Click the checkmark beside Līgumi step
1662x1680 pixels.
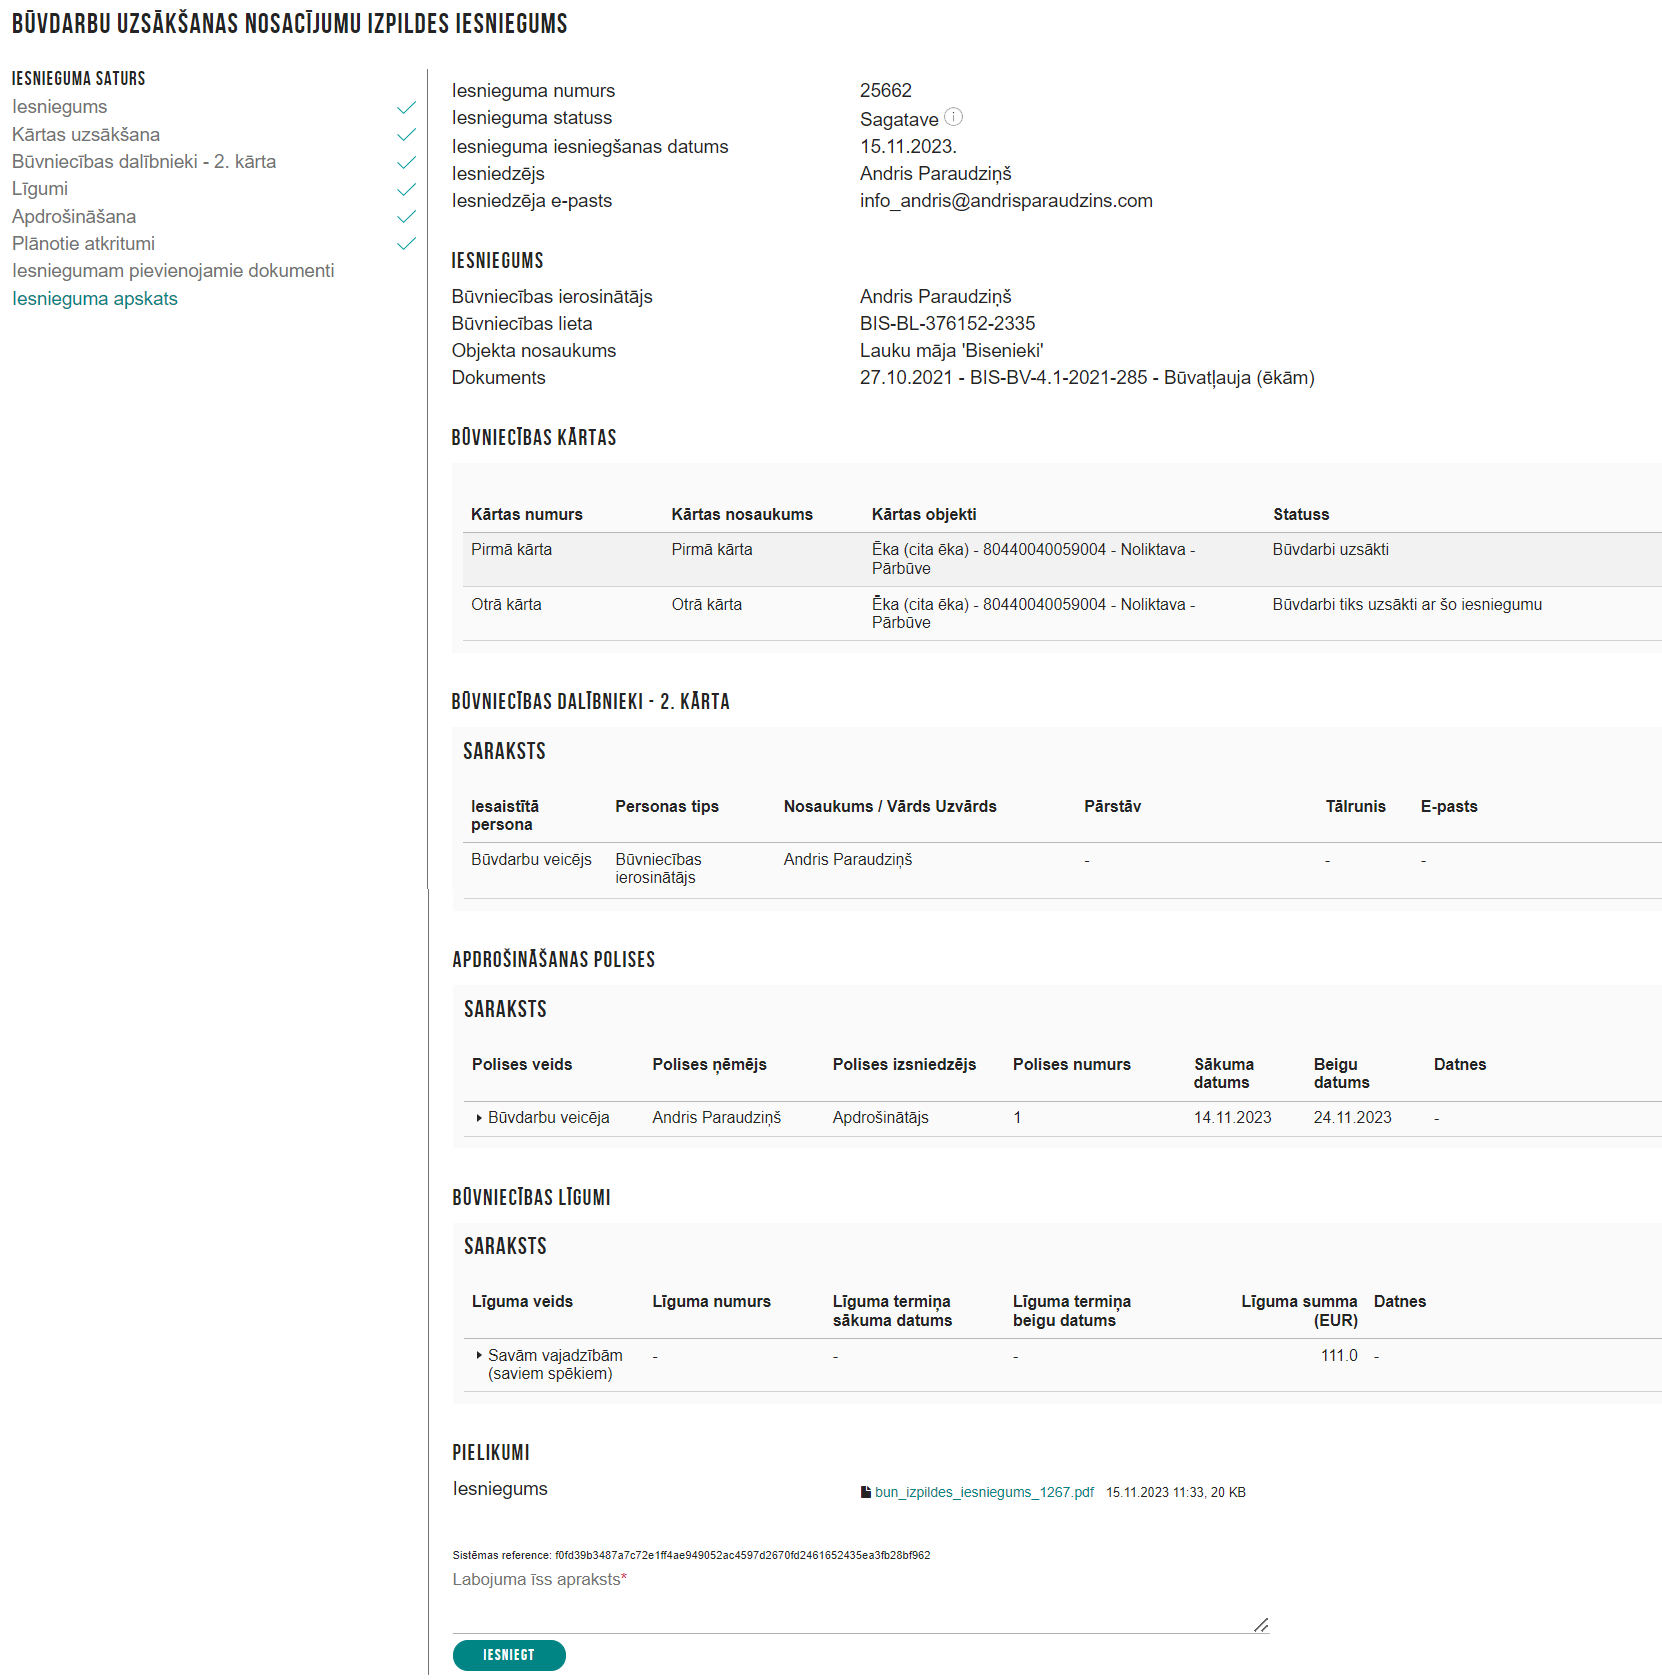pos(406,189)
